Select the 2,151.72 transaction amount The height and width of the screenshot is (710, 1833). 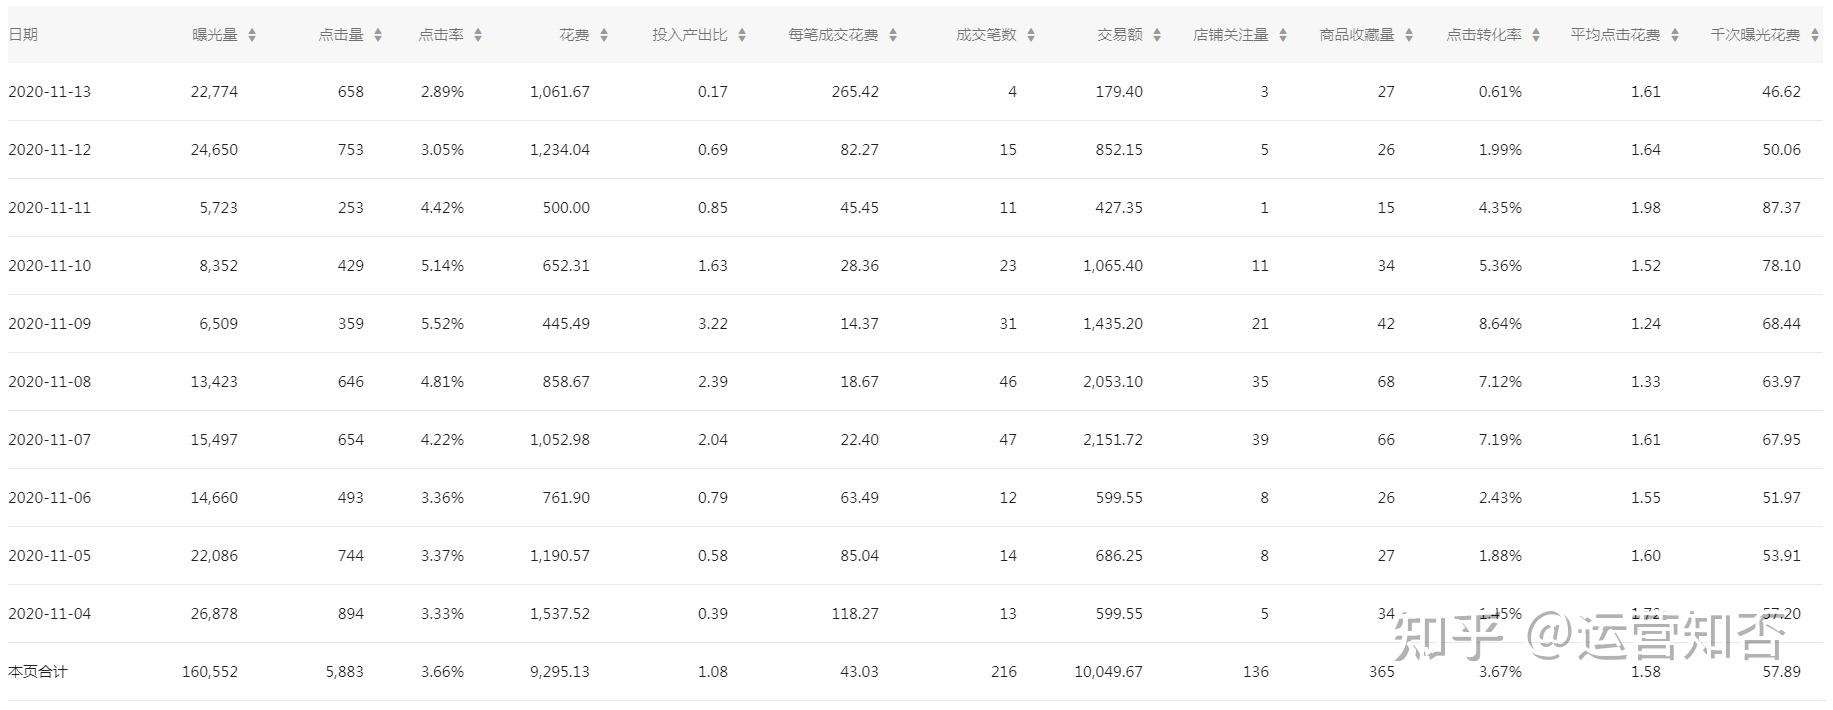point(1113,440)
